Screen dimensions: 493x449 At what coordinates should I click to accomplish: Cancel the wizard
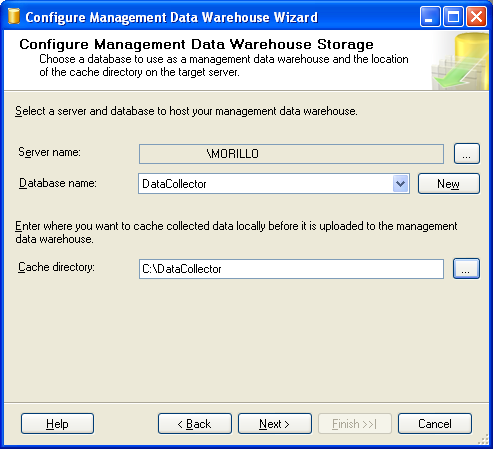coord(435,424)
